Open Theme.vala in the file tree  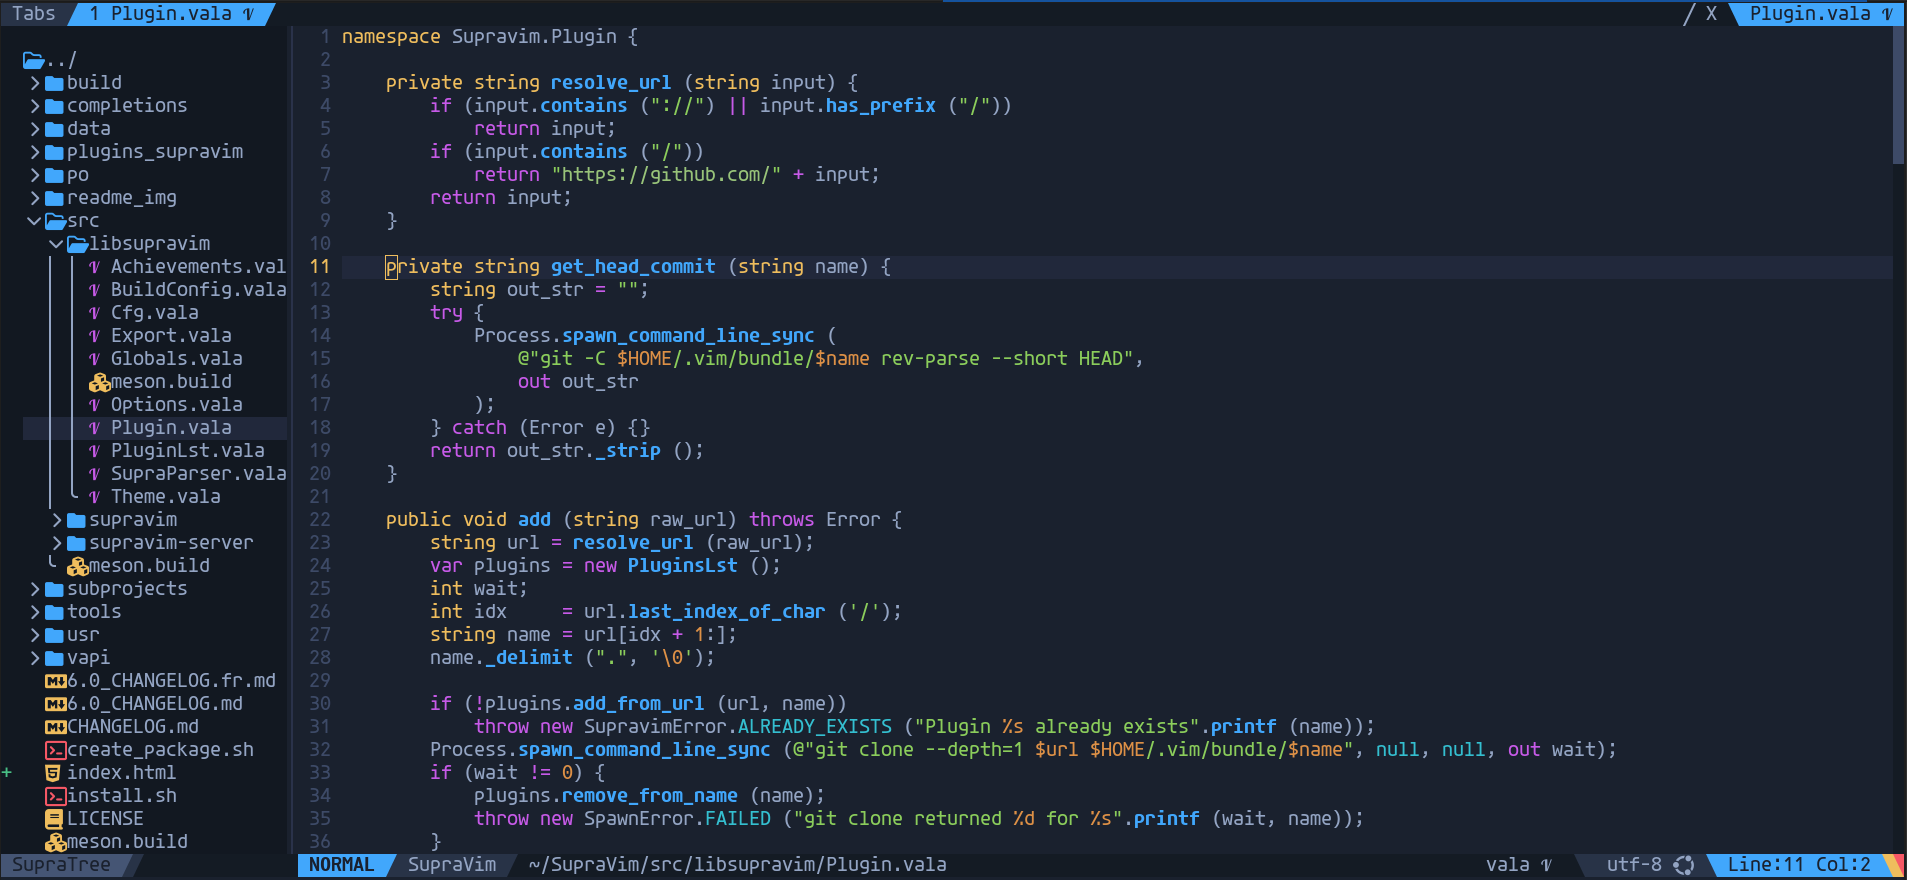pos(165,497)
